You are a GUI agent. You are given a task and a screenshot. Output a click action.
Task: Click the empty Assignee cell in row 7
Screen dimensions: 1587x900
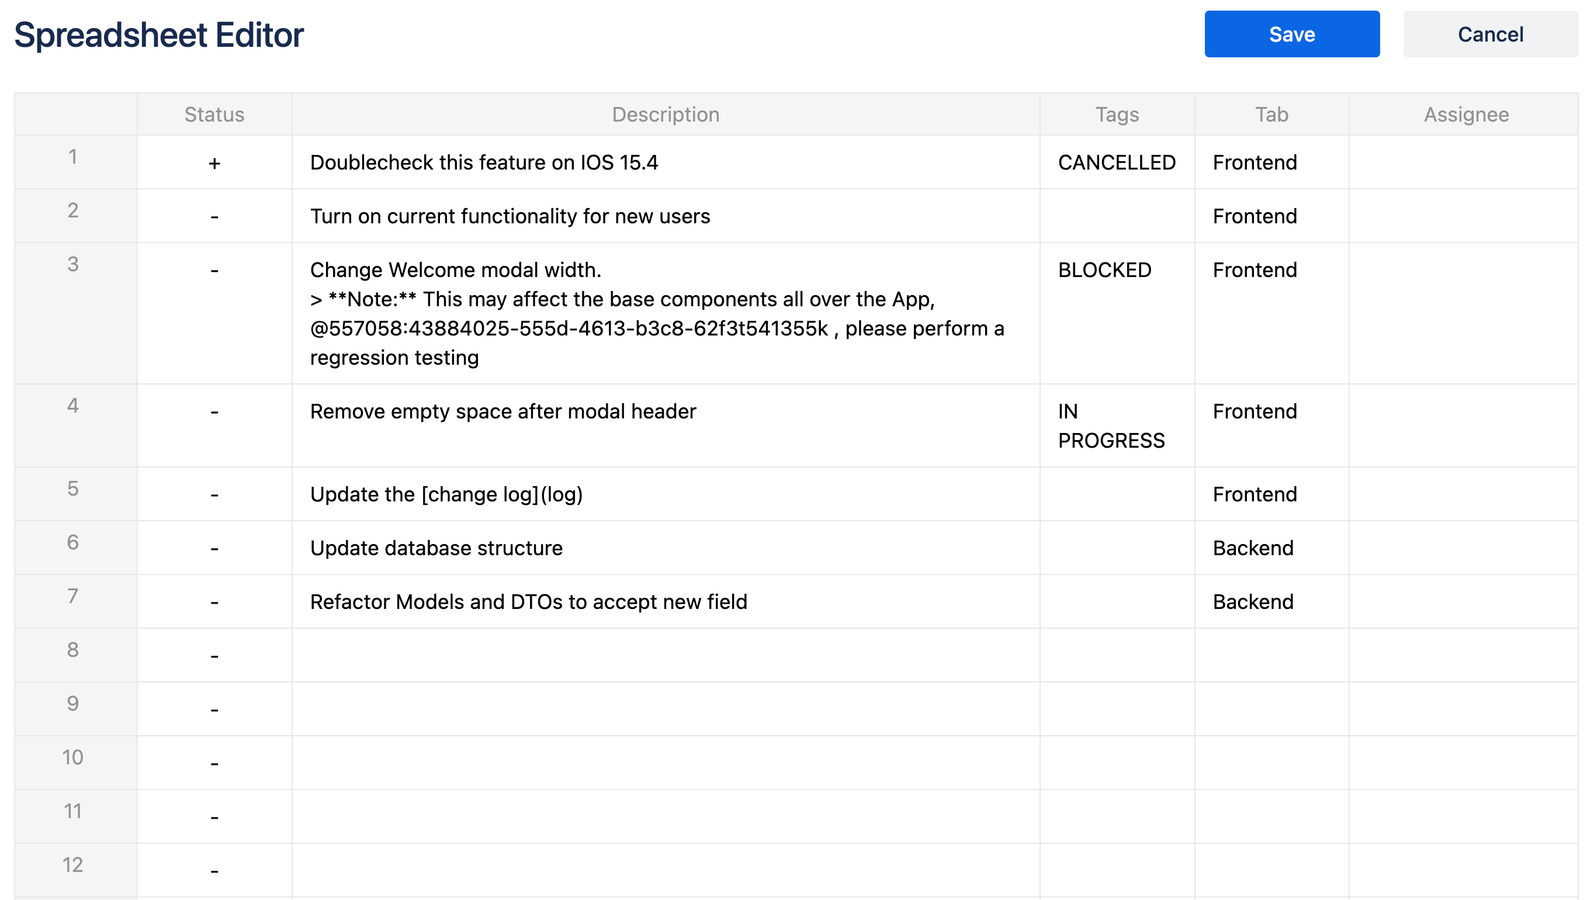pos(1464,601)
